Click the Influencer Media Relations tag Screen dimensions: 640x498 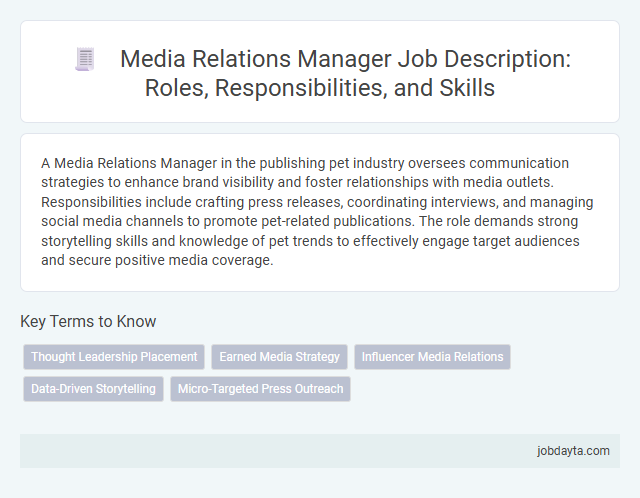(x=432, y=357)
